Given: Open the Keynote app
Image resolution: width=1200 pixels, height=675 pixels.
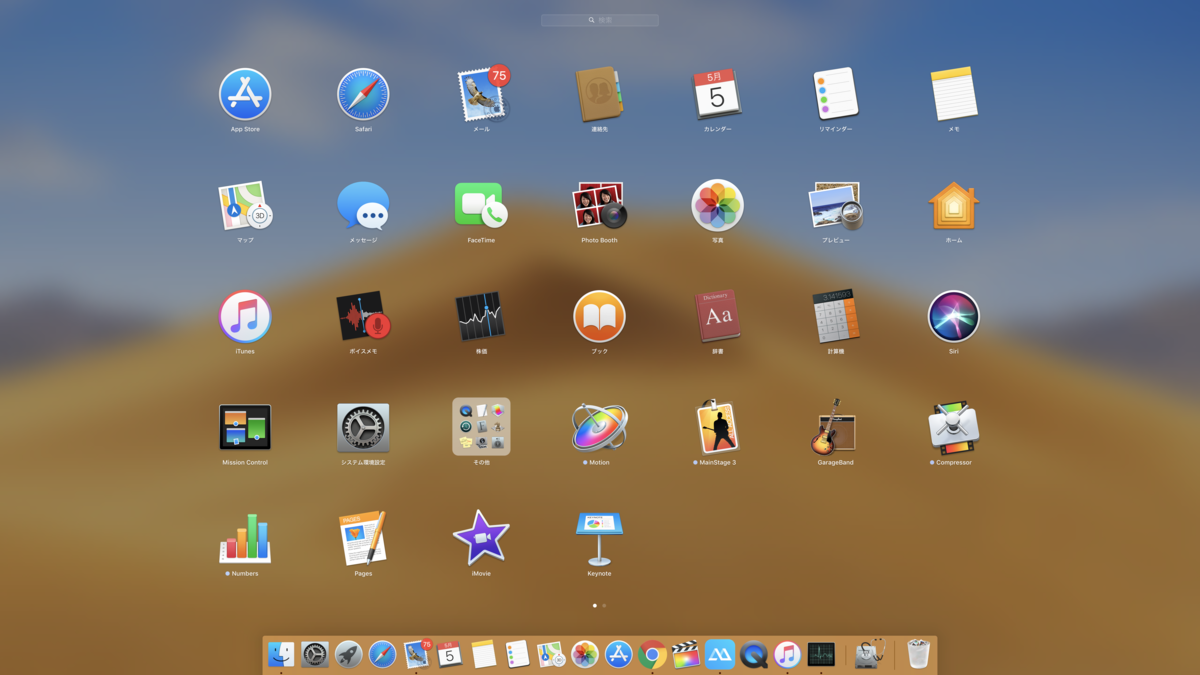Looking at the screenshot, I should tap(599, 538).
